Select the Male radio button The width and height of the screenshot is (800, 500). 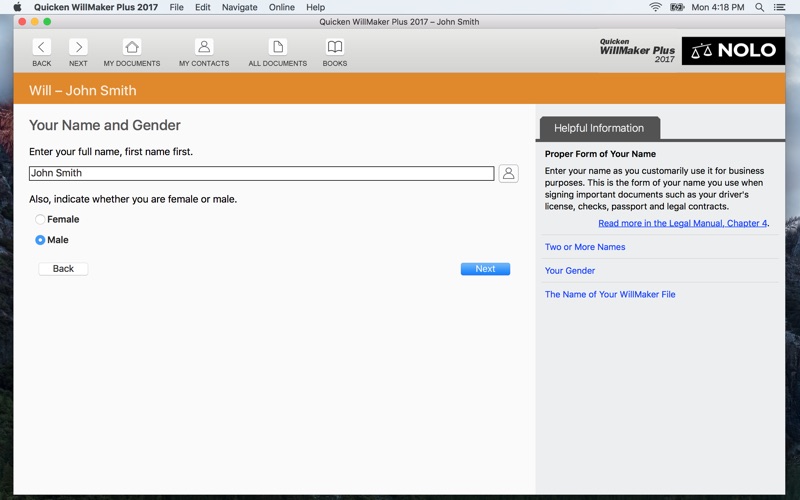(40, 240)
